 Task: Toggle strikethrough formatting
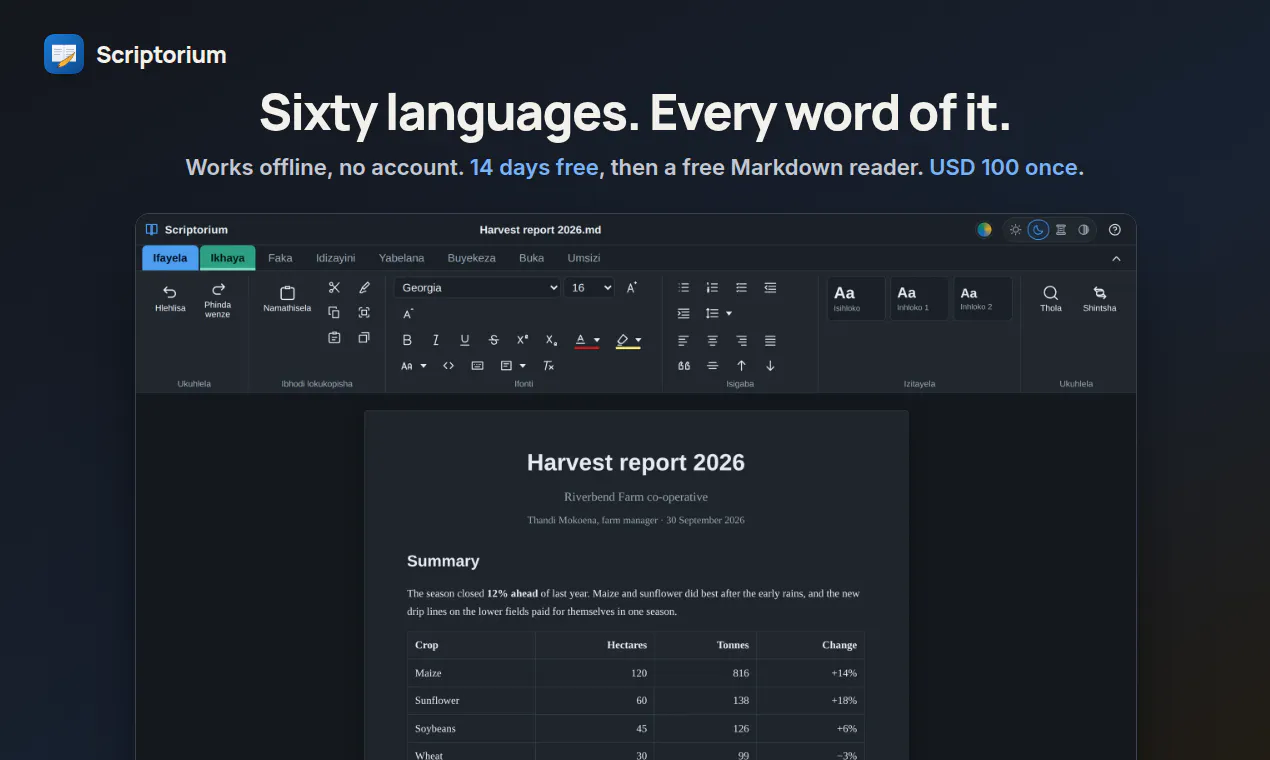coord(493,340)
